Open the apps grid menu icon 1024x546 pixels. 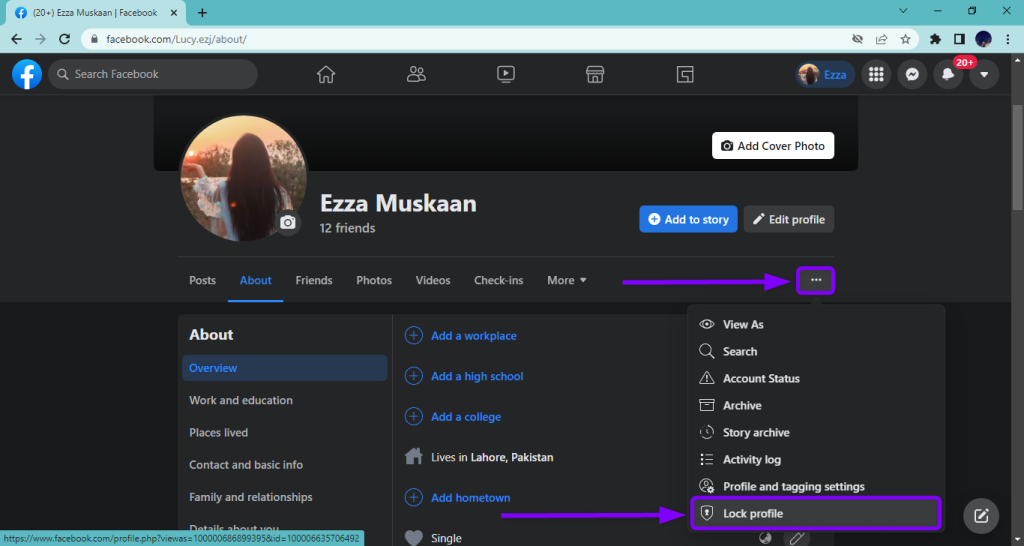point(876,74)
